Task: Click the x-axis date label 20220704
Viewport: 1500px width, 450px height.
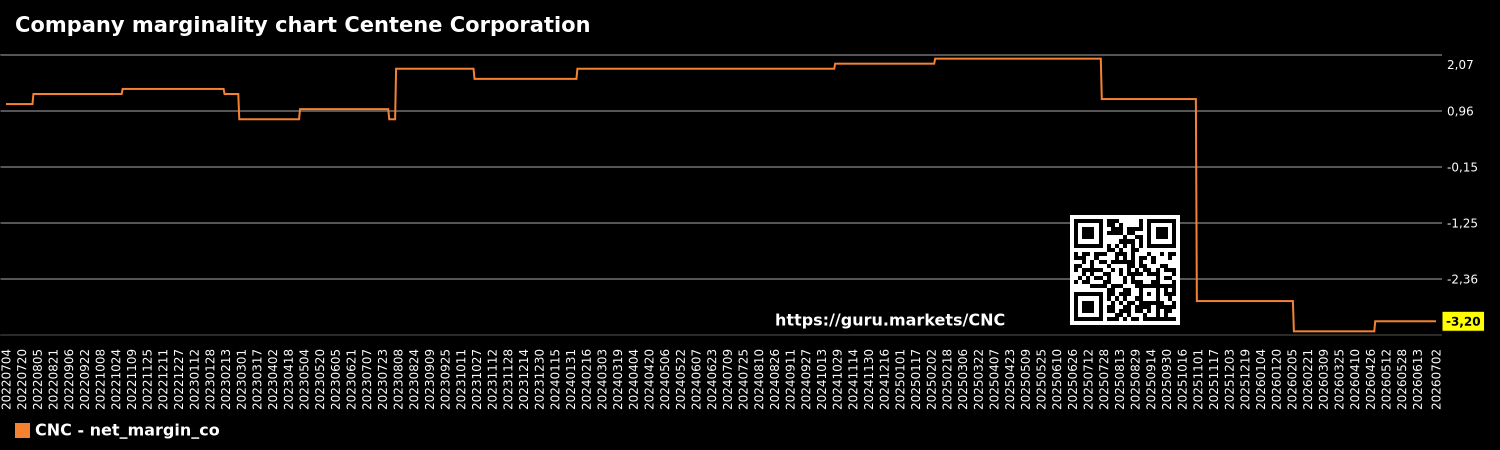Action: 7,379
